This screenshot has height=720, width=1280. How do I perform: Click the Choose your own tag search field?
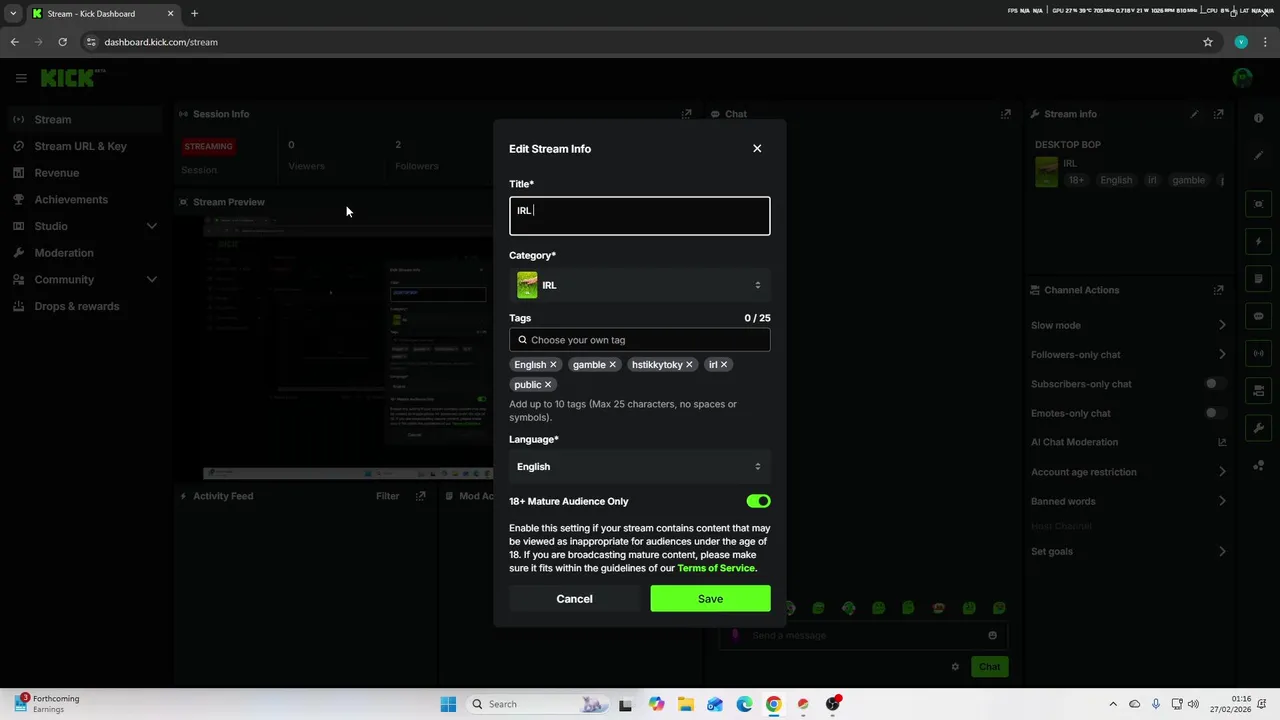coord(640,340)
